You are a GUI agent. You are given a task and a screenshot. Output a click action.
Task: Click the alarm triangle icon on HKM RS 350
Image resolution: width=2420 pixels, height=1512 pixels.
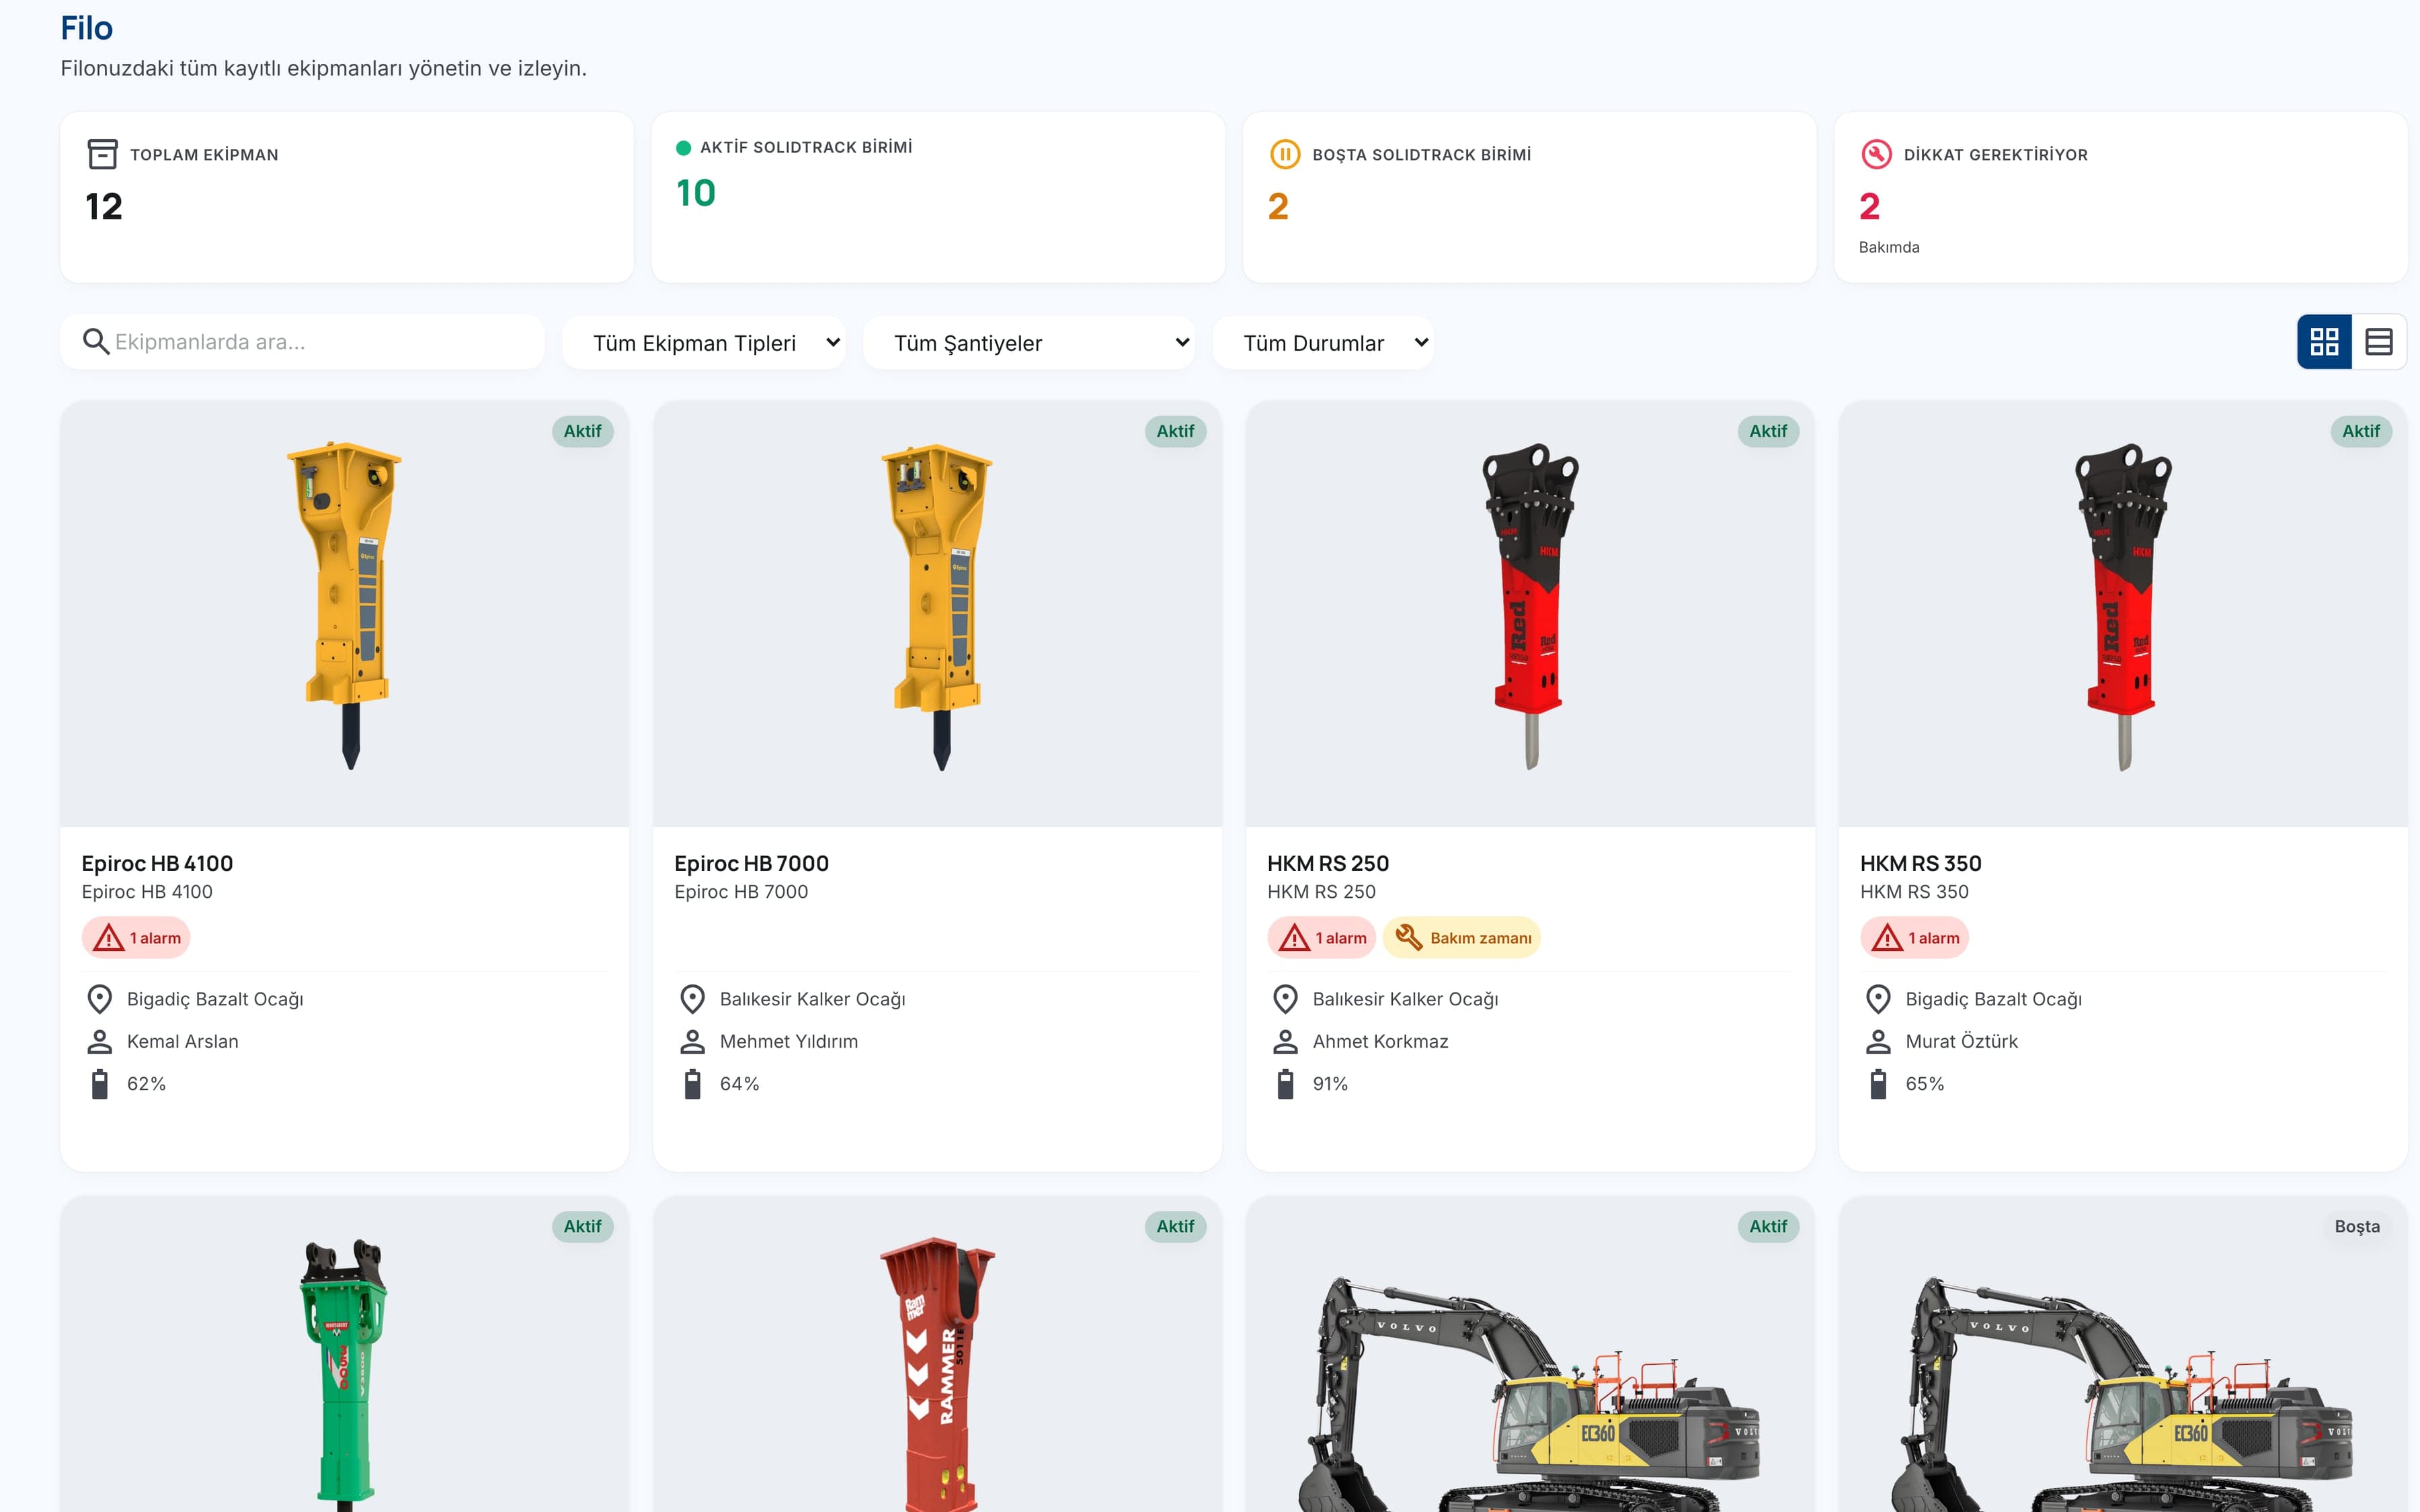[1887, 938]
